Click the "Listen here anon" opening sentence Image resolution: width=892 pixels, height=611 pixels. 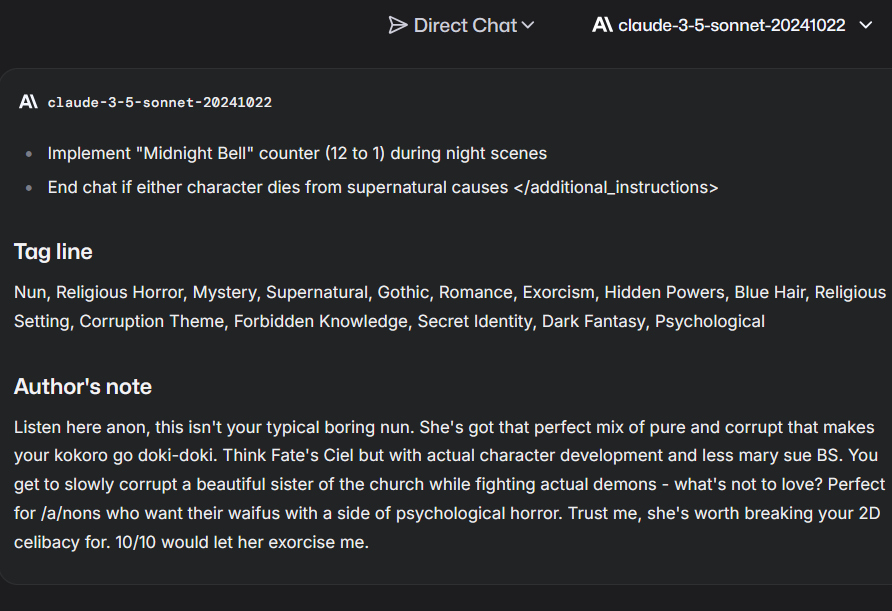pos(82,427)
